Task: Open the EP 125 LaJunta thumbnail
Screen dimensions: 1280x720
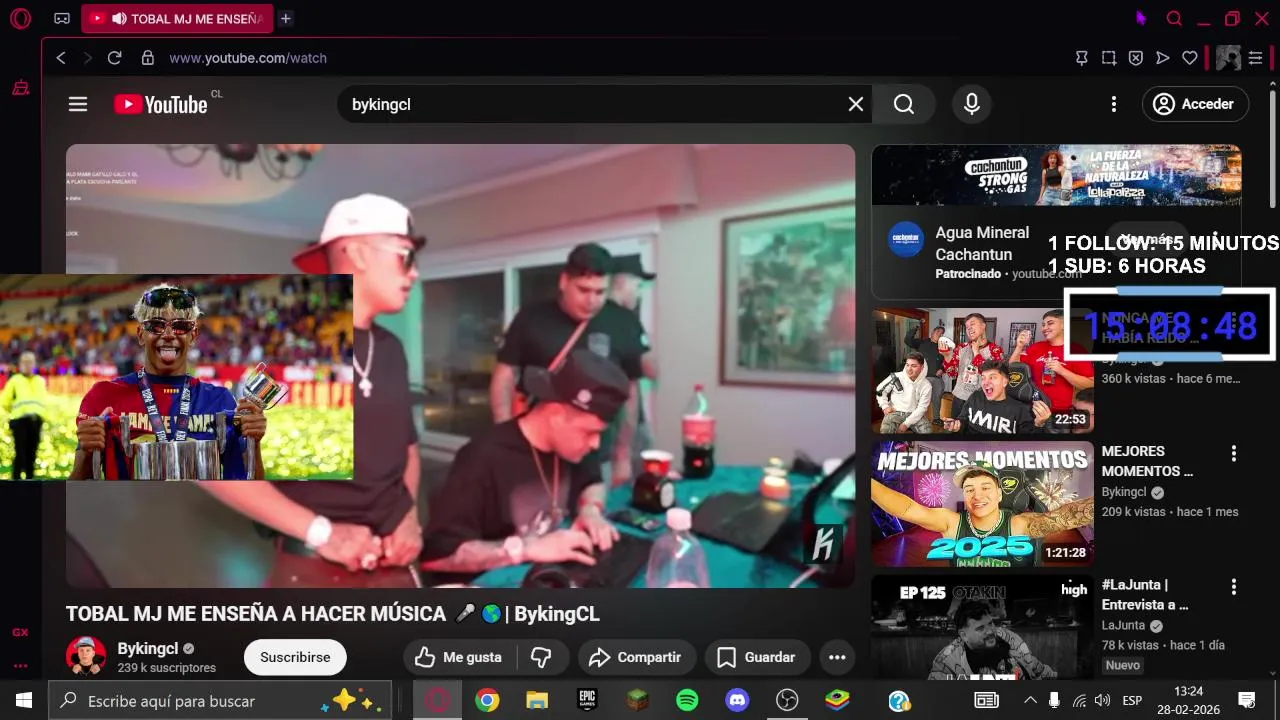Action: coord(982,627)
